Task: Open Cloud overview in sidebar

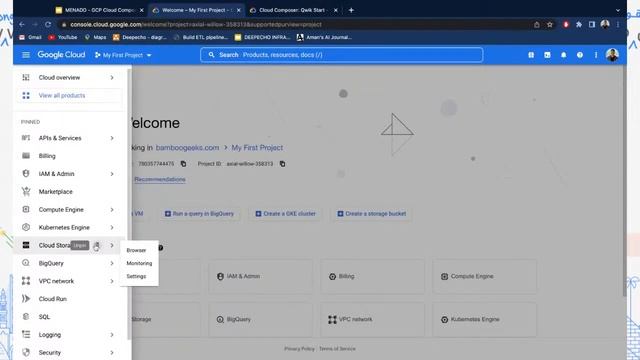Action: [x=59, y=78]
